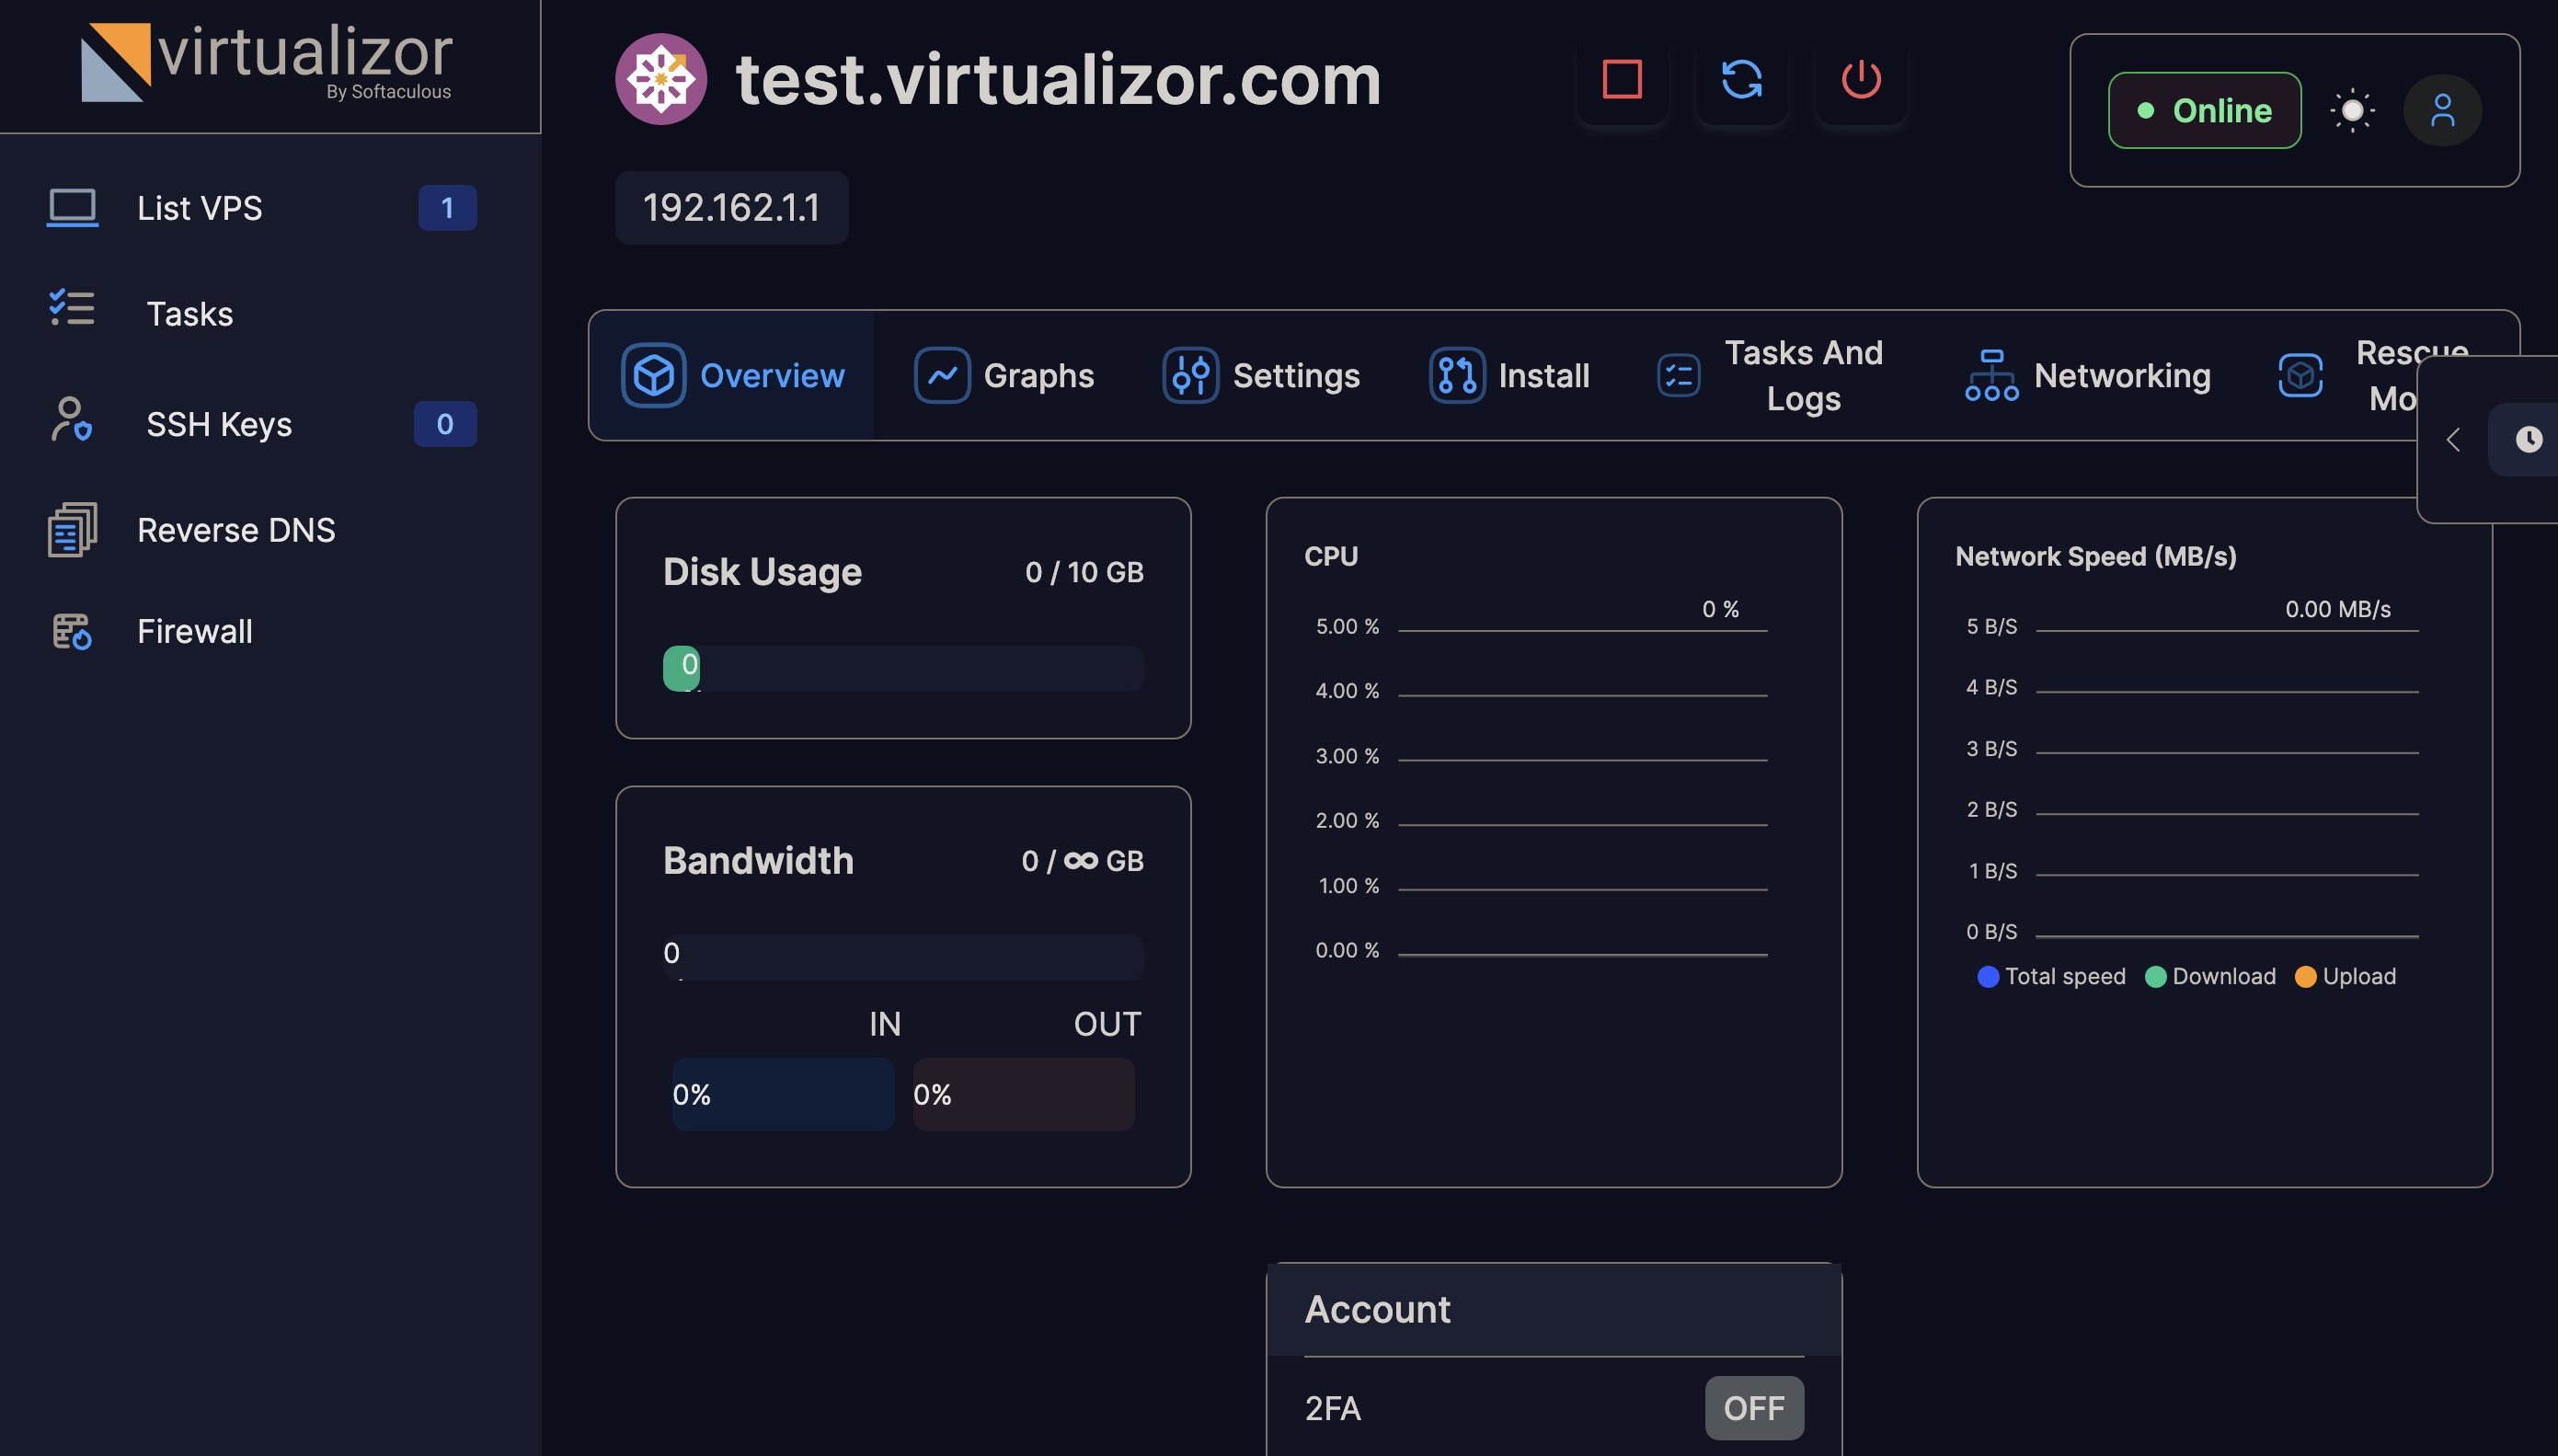Viewport: 2558px width, 1456px height.
Task: Click the Bandwidth IN 0% bar
Action: tap(783, 1094)
